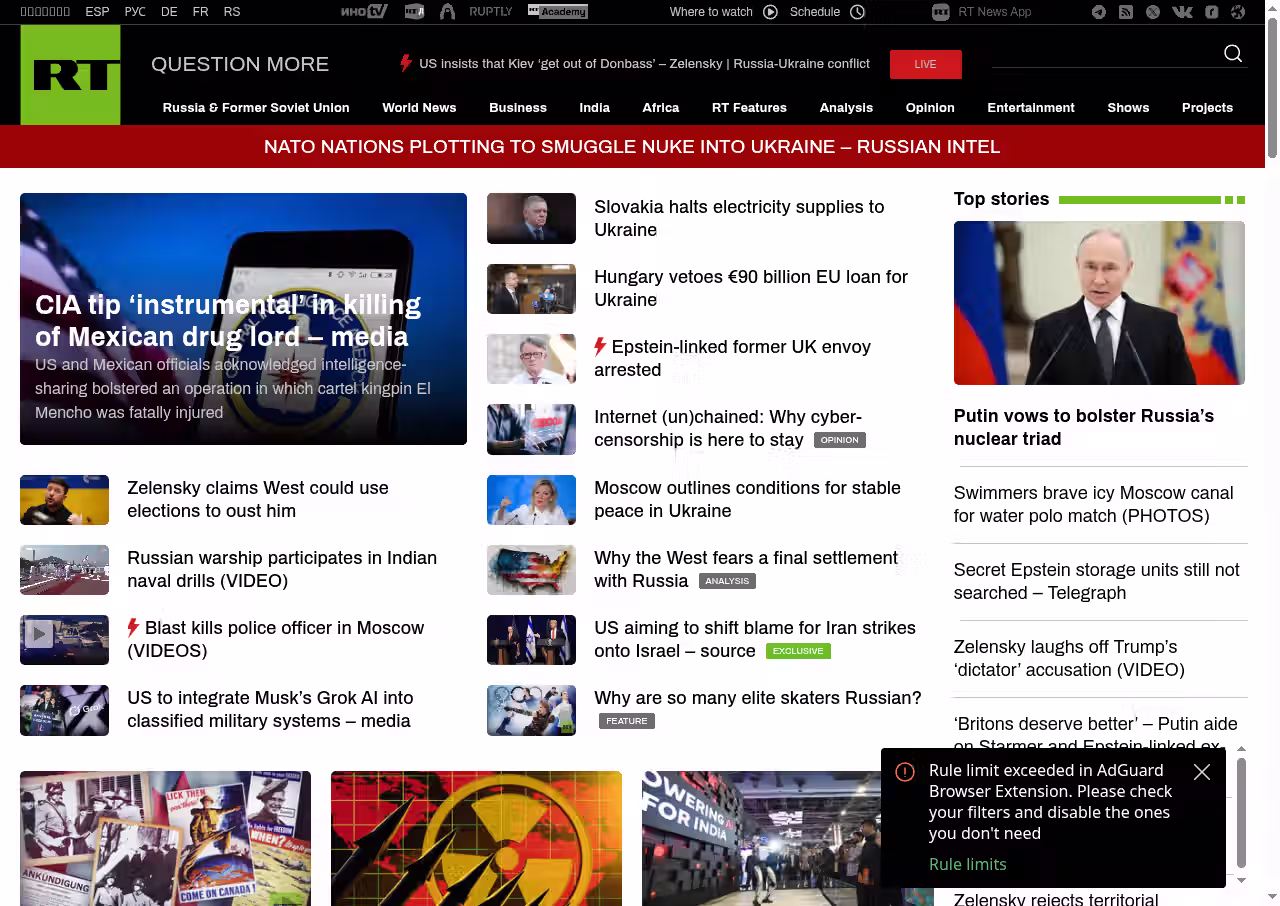Open the Putin nuclear triad story thumbnail
This screenshot has width=1280, height=906.
tap(1099, 303)
